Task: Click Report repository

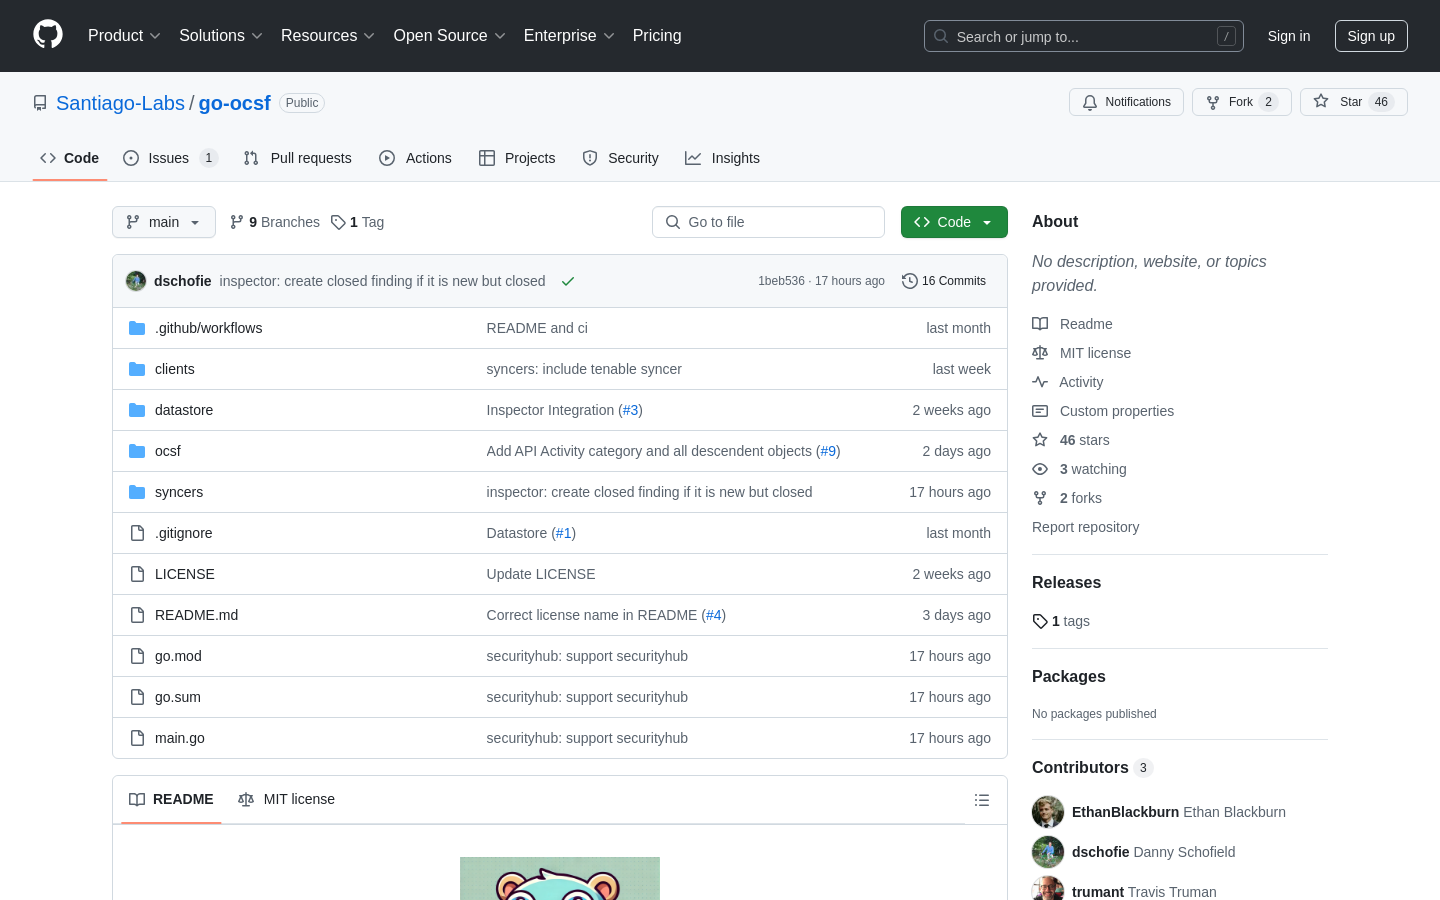Action: tap(1085, 527)
